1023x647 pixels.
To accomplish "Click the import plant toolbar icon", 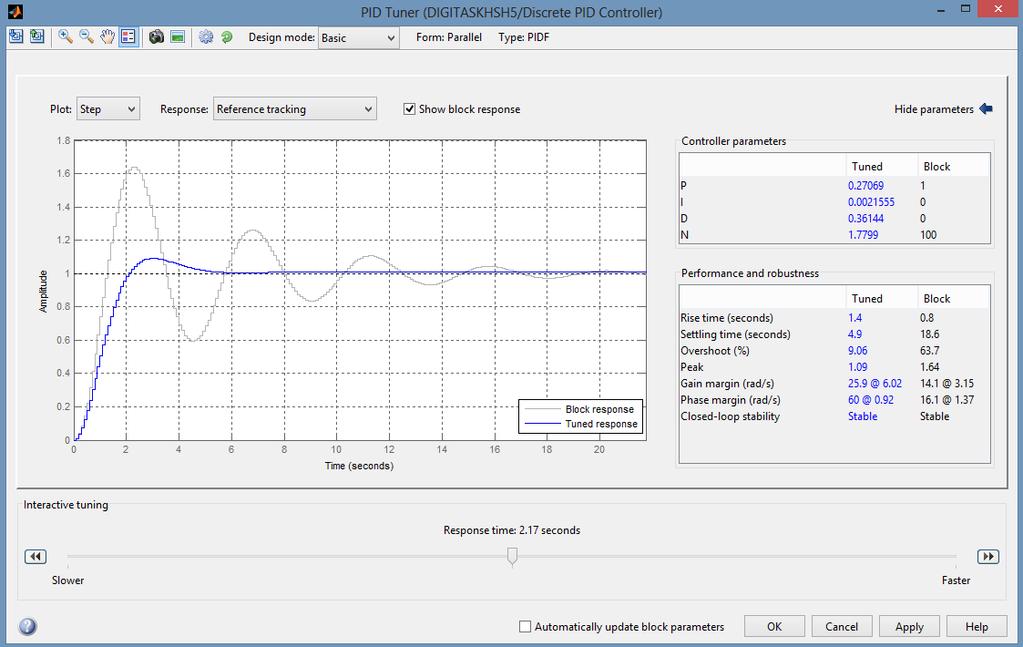I will point(16,37).
